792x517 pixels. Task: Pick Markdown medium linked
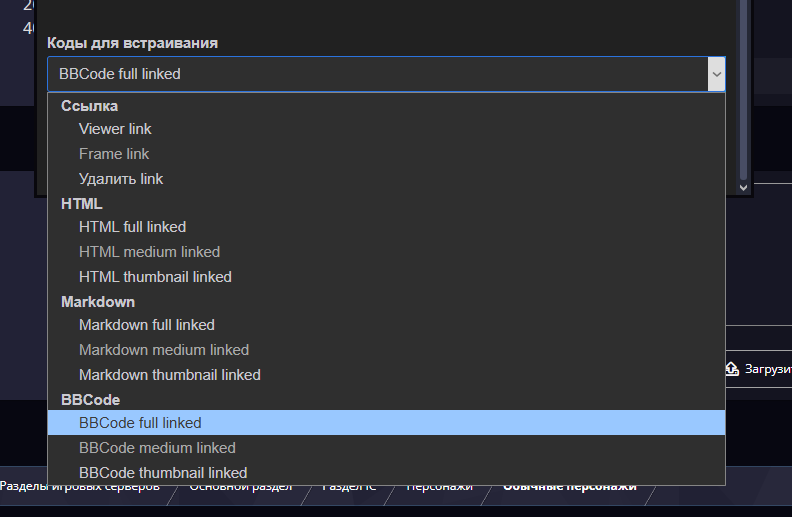point(164,350)
